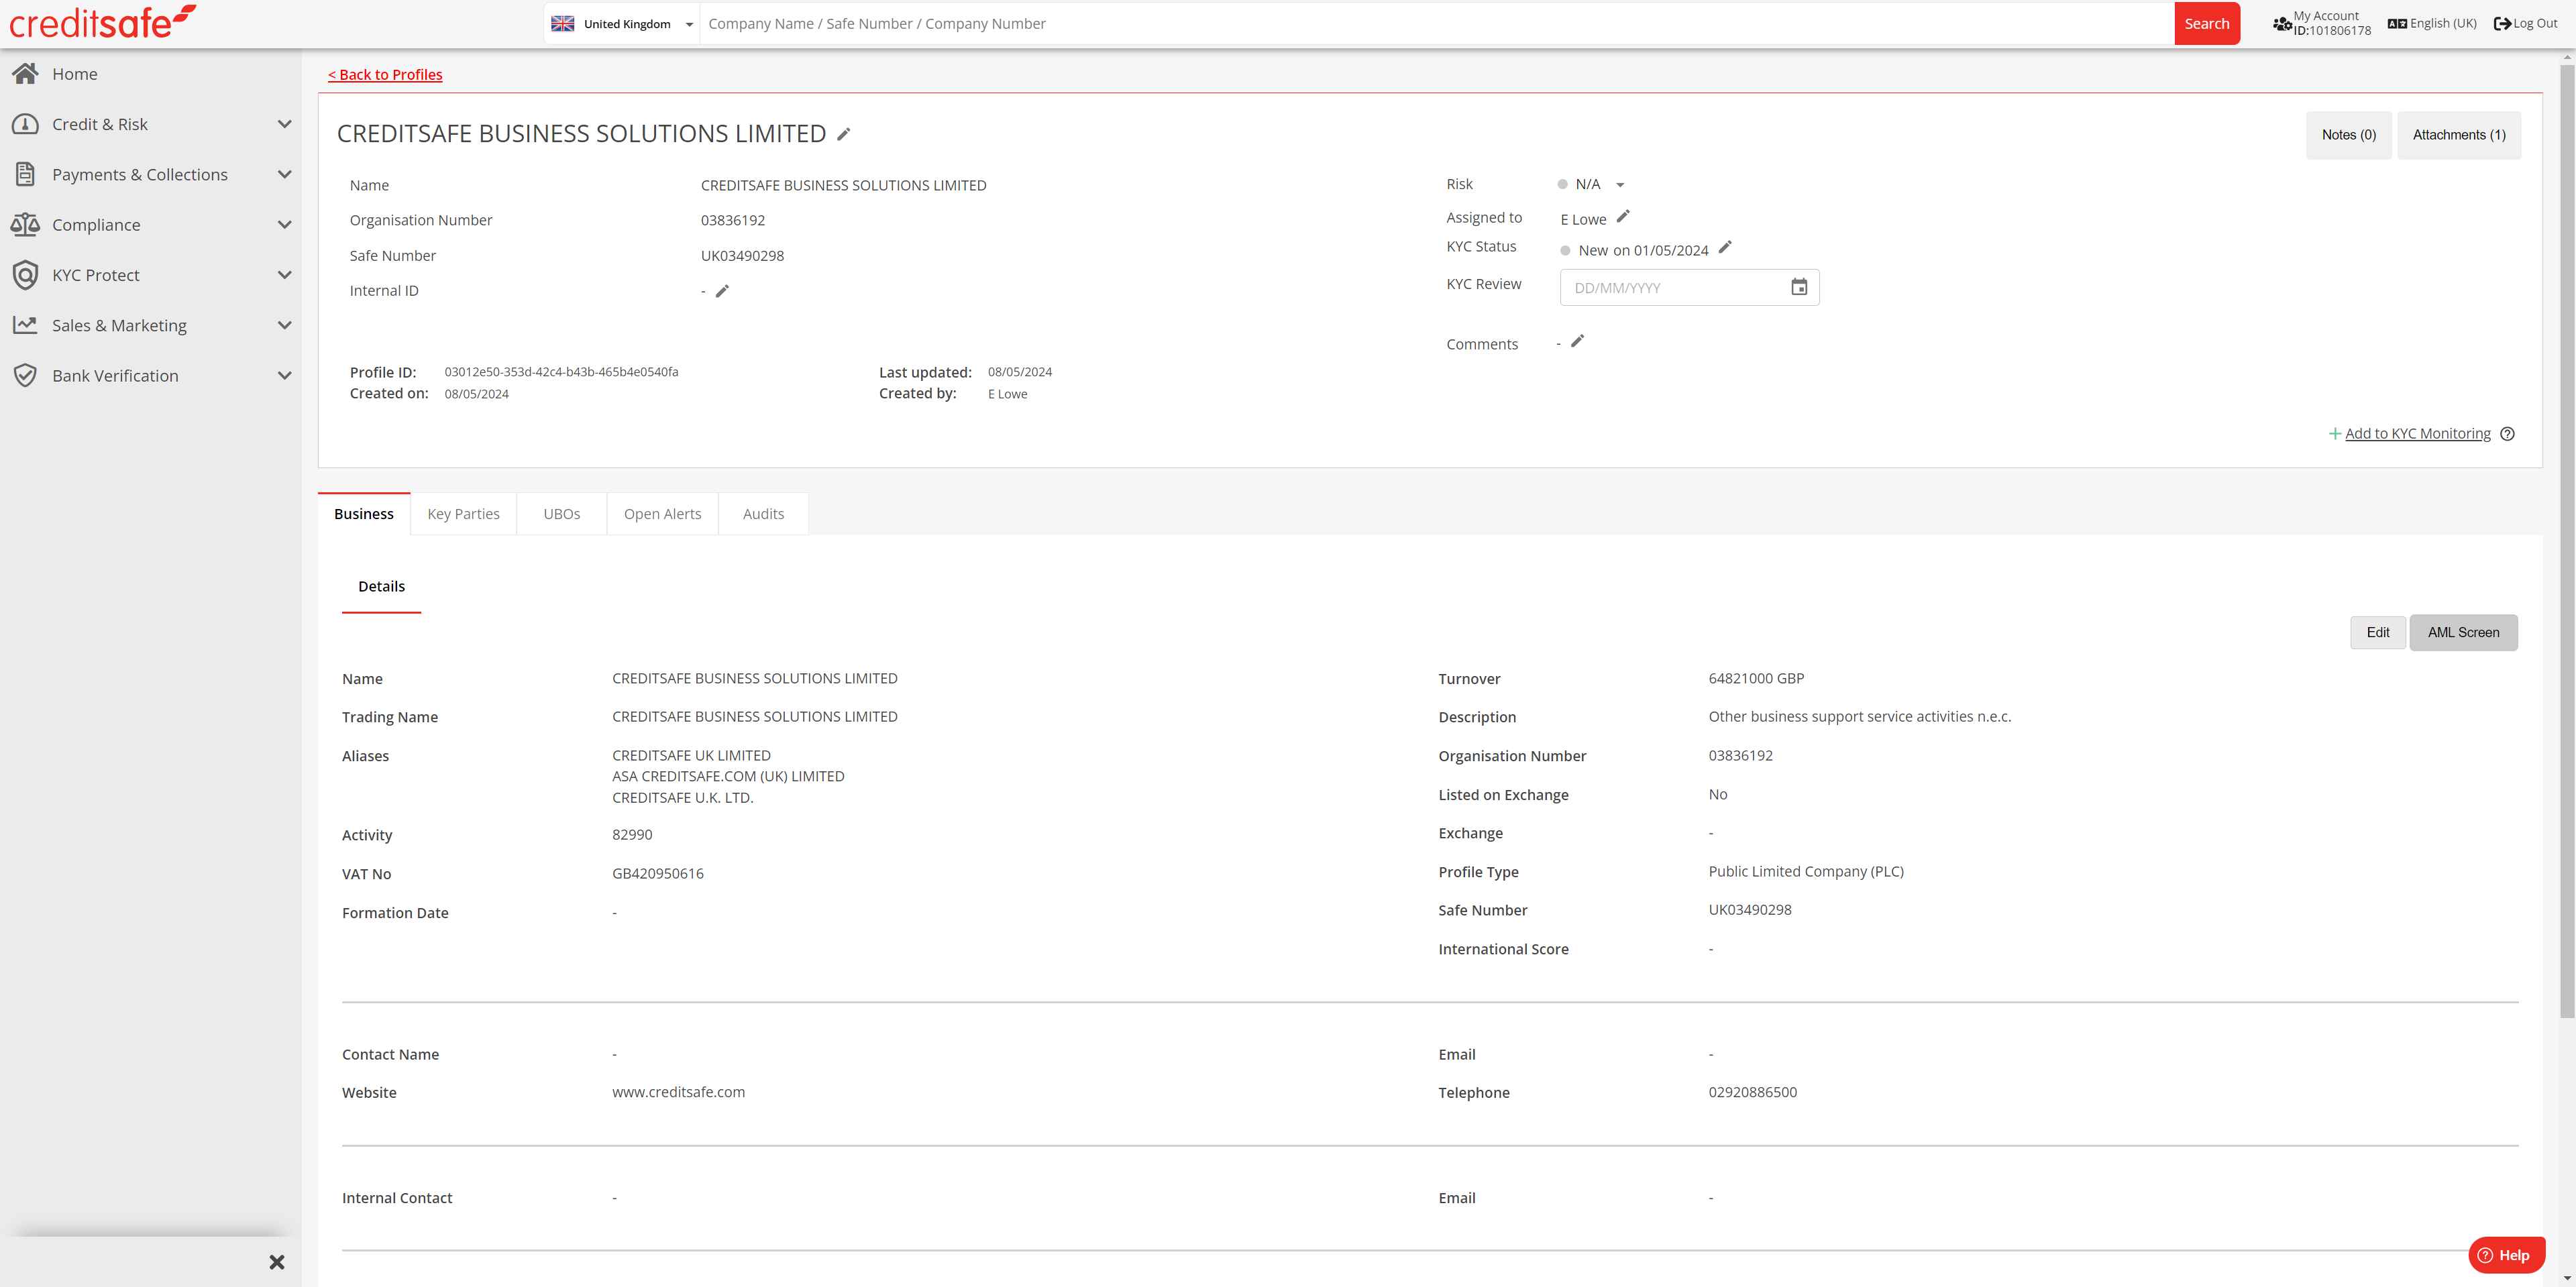Click the Activity code 82990
2576x1287 pixels.
[x=632, y=834]
